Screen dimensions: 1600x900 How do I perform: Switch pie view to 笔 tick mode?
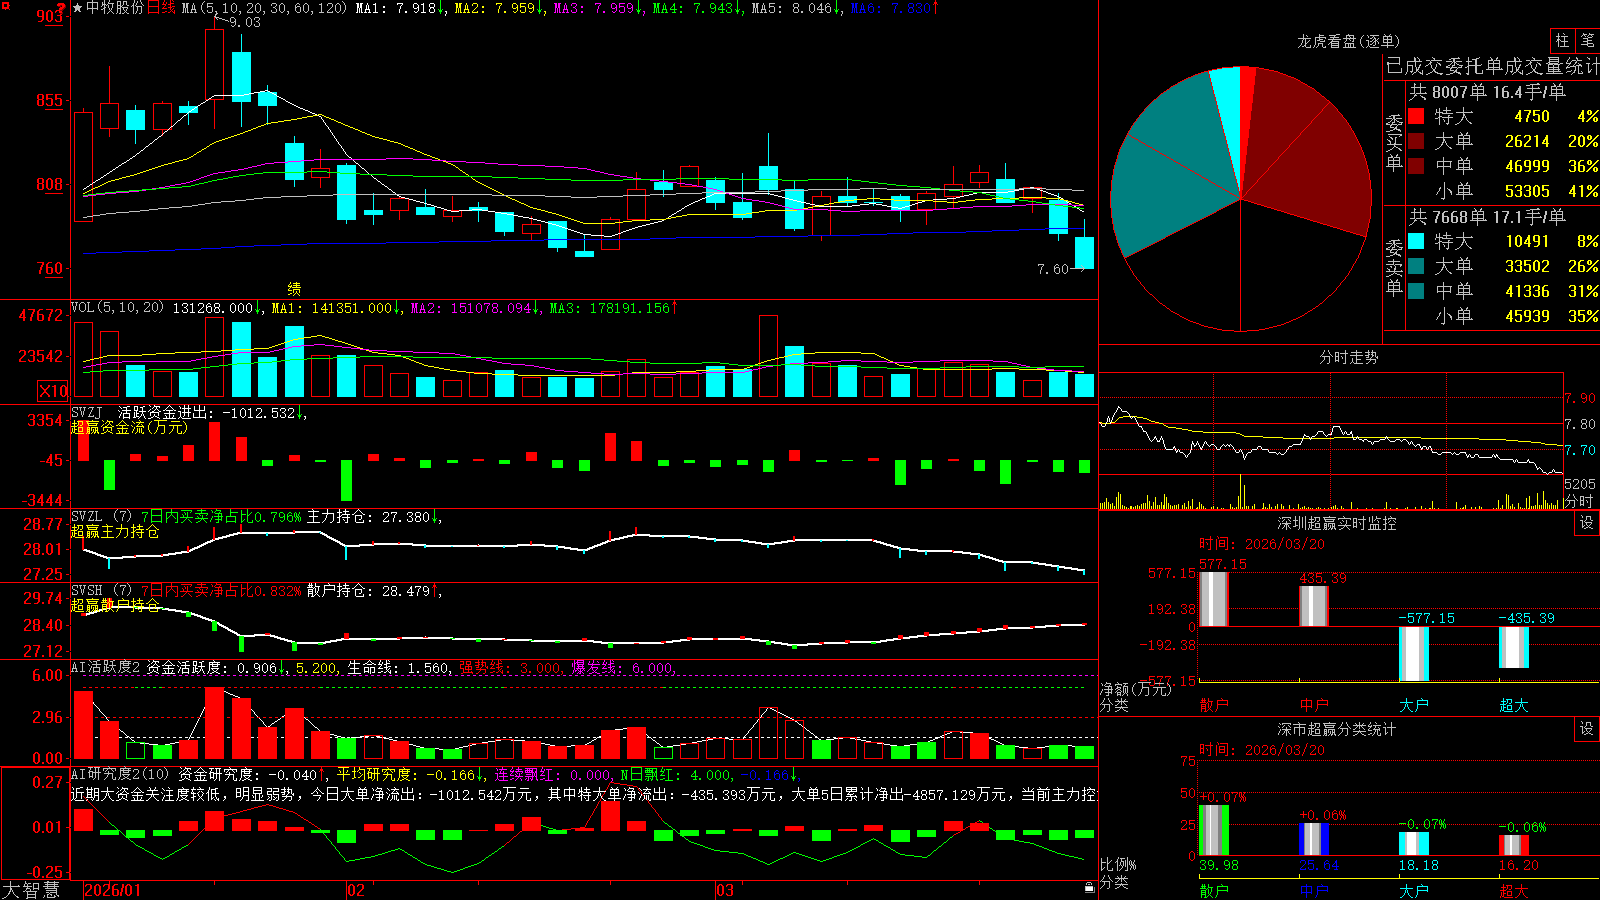tap(1587, 41)
